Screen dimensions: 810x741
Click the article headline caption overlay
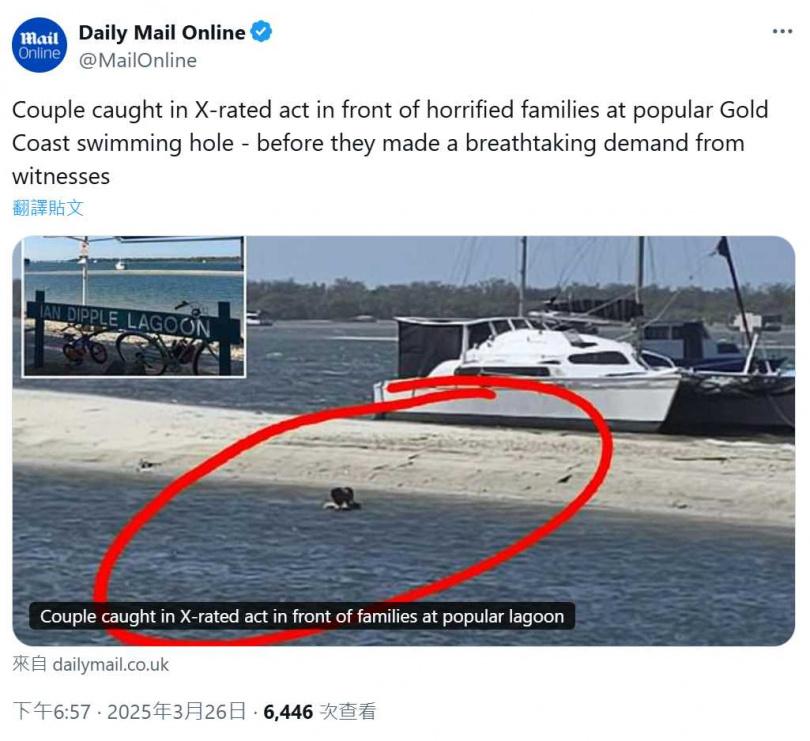pyautogui.click(x=302, y=616)
